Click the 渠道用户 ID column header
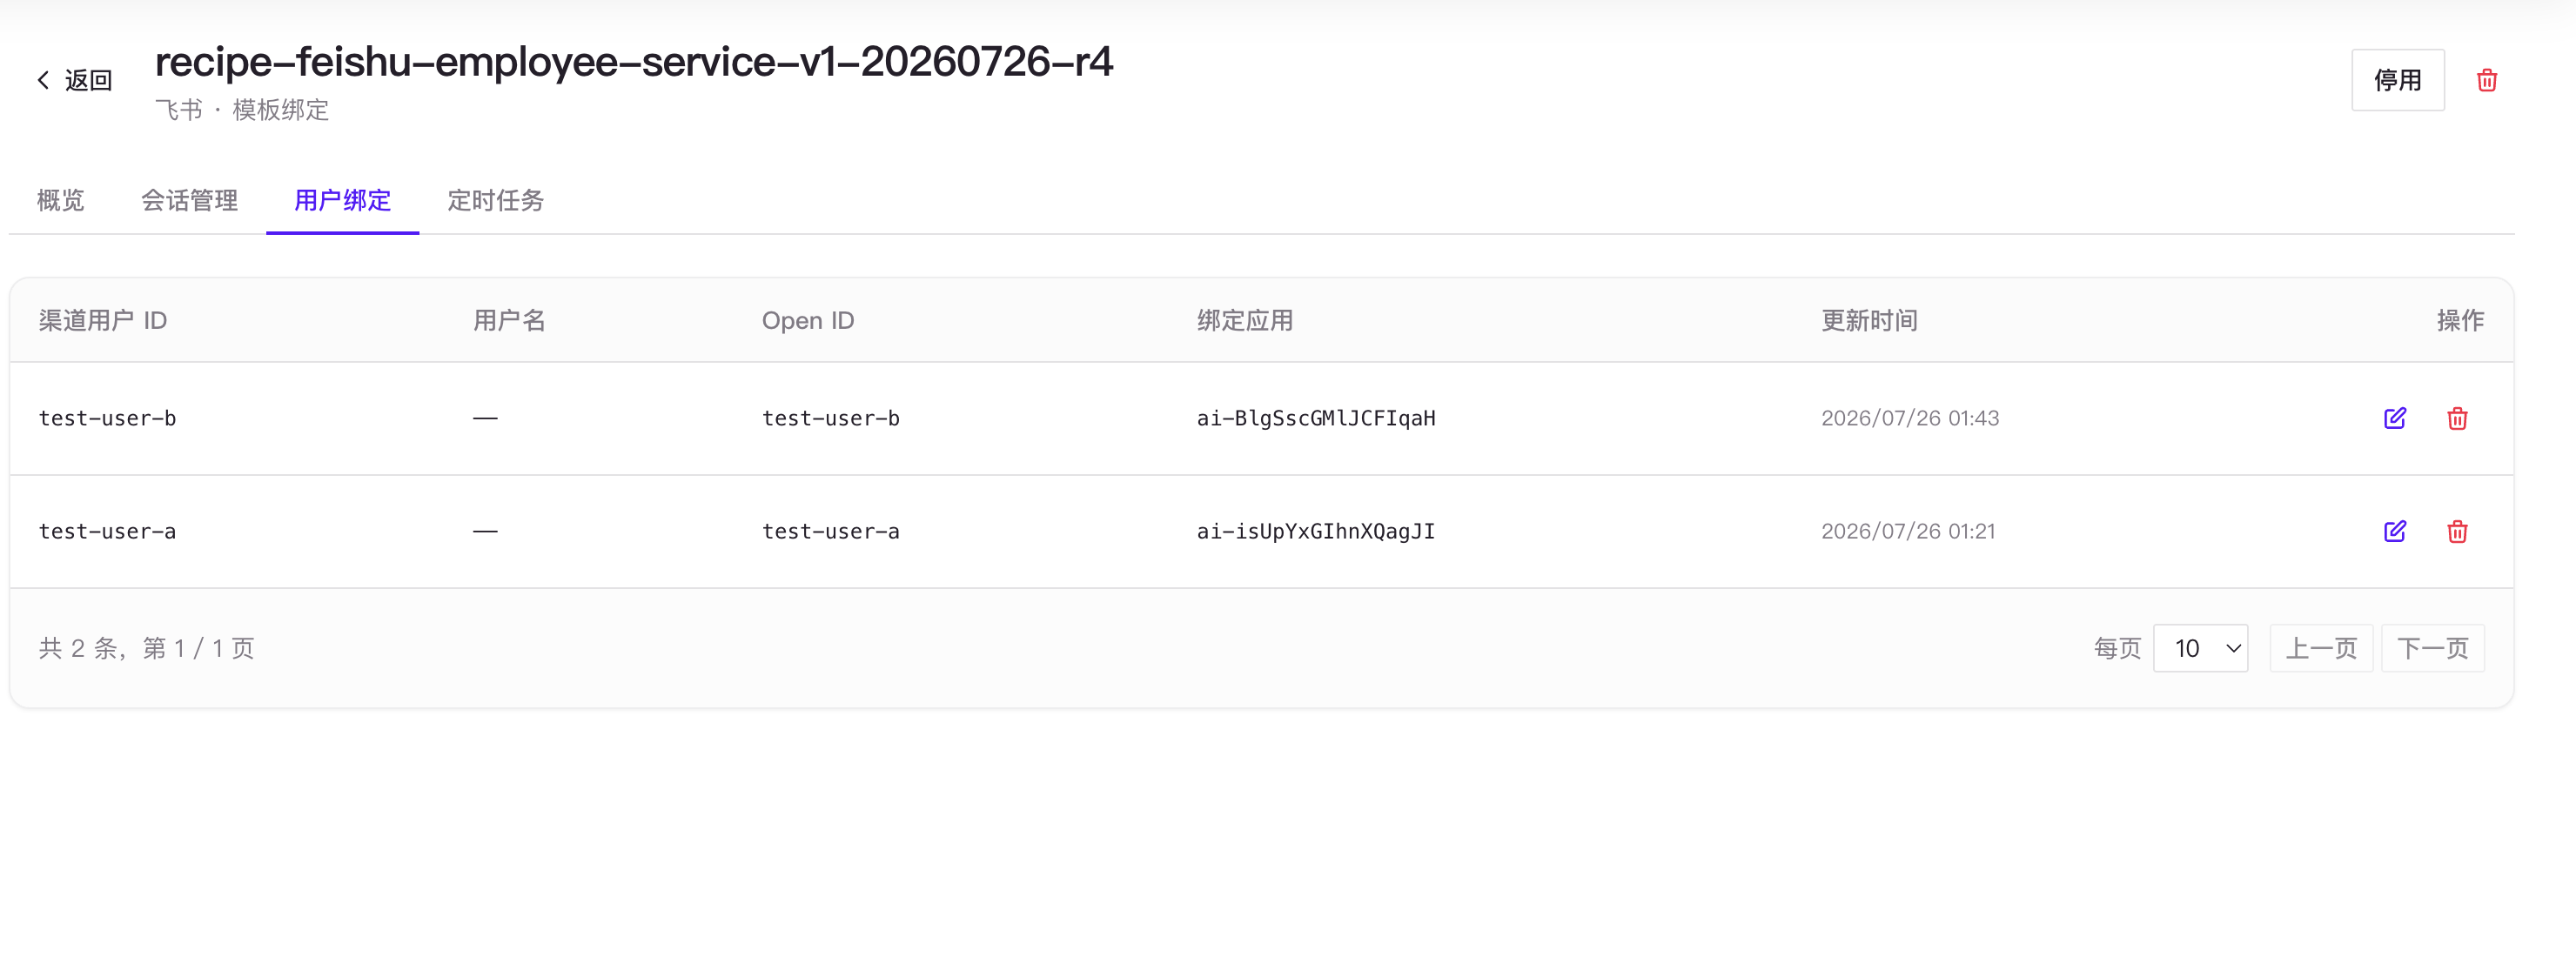This screenshot has height=957, width=2576. coord(103,320)
